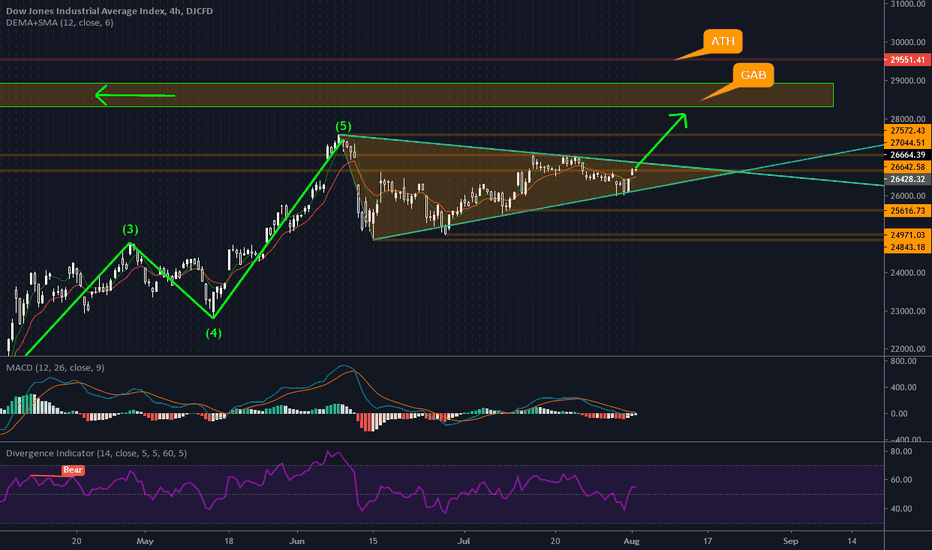Image resolution: width=932 pixels, height=550 pixels.
Task: Select the DEMA+SMA (12, close, 6) legend
Action: click(x=59, y=23)
